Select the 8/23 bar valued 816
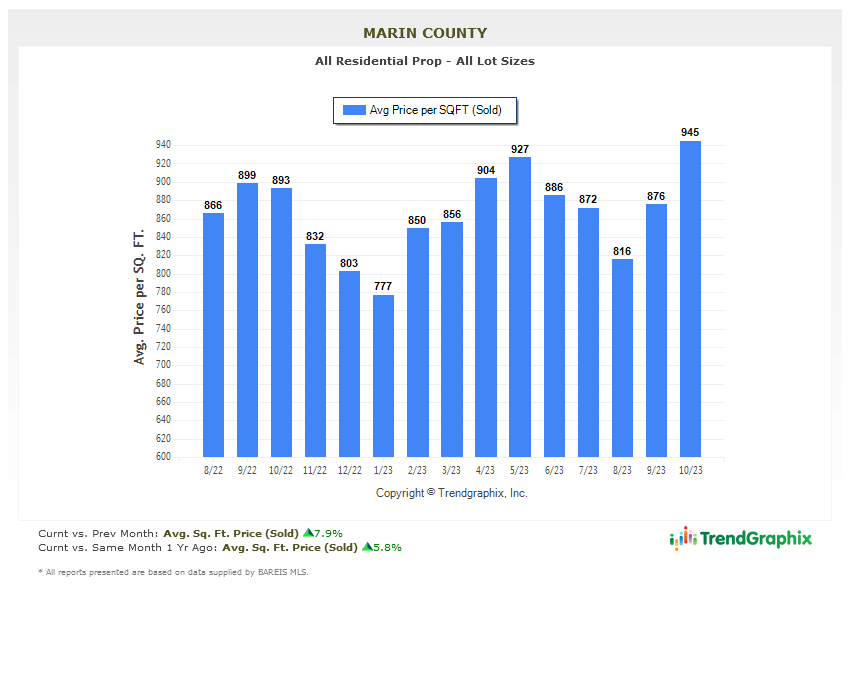The width and height of the screenshot is (850, 700). click(622, 358)
